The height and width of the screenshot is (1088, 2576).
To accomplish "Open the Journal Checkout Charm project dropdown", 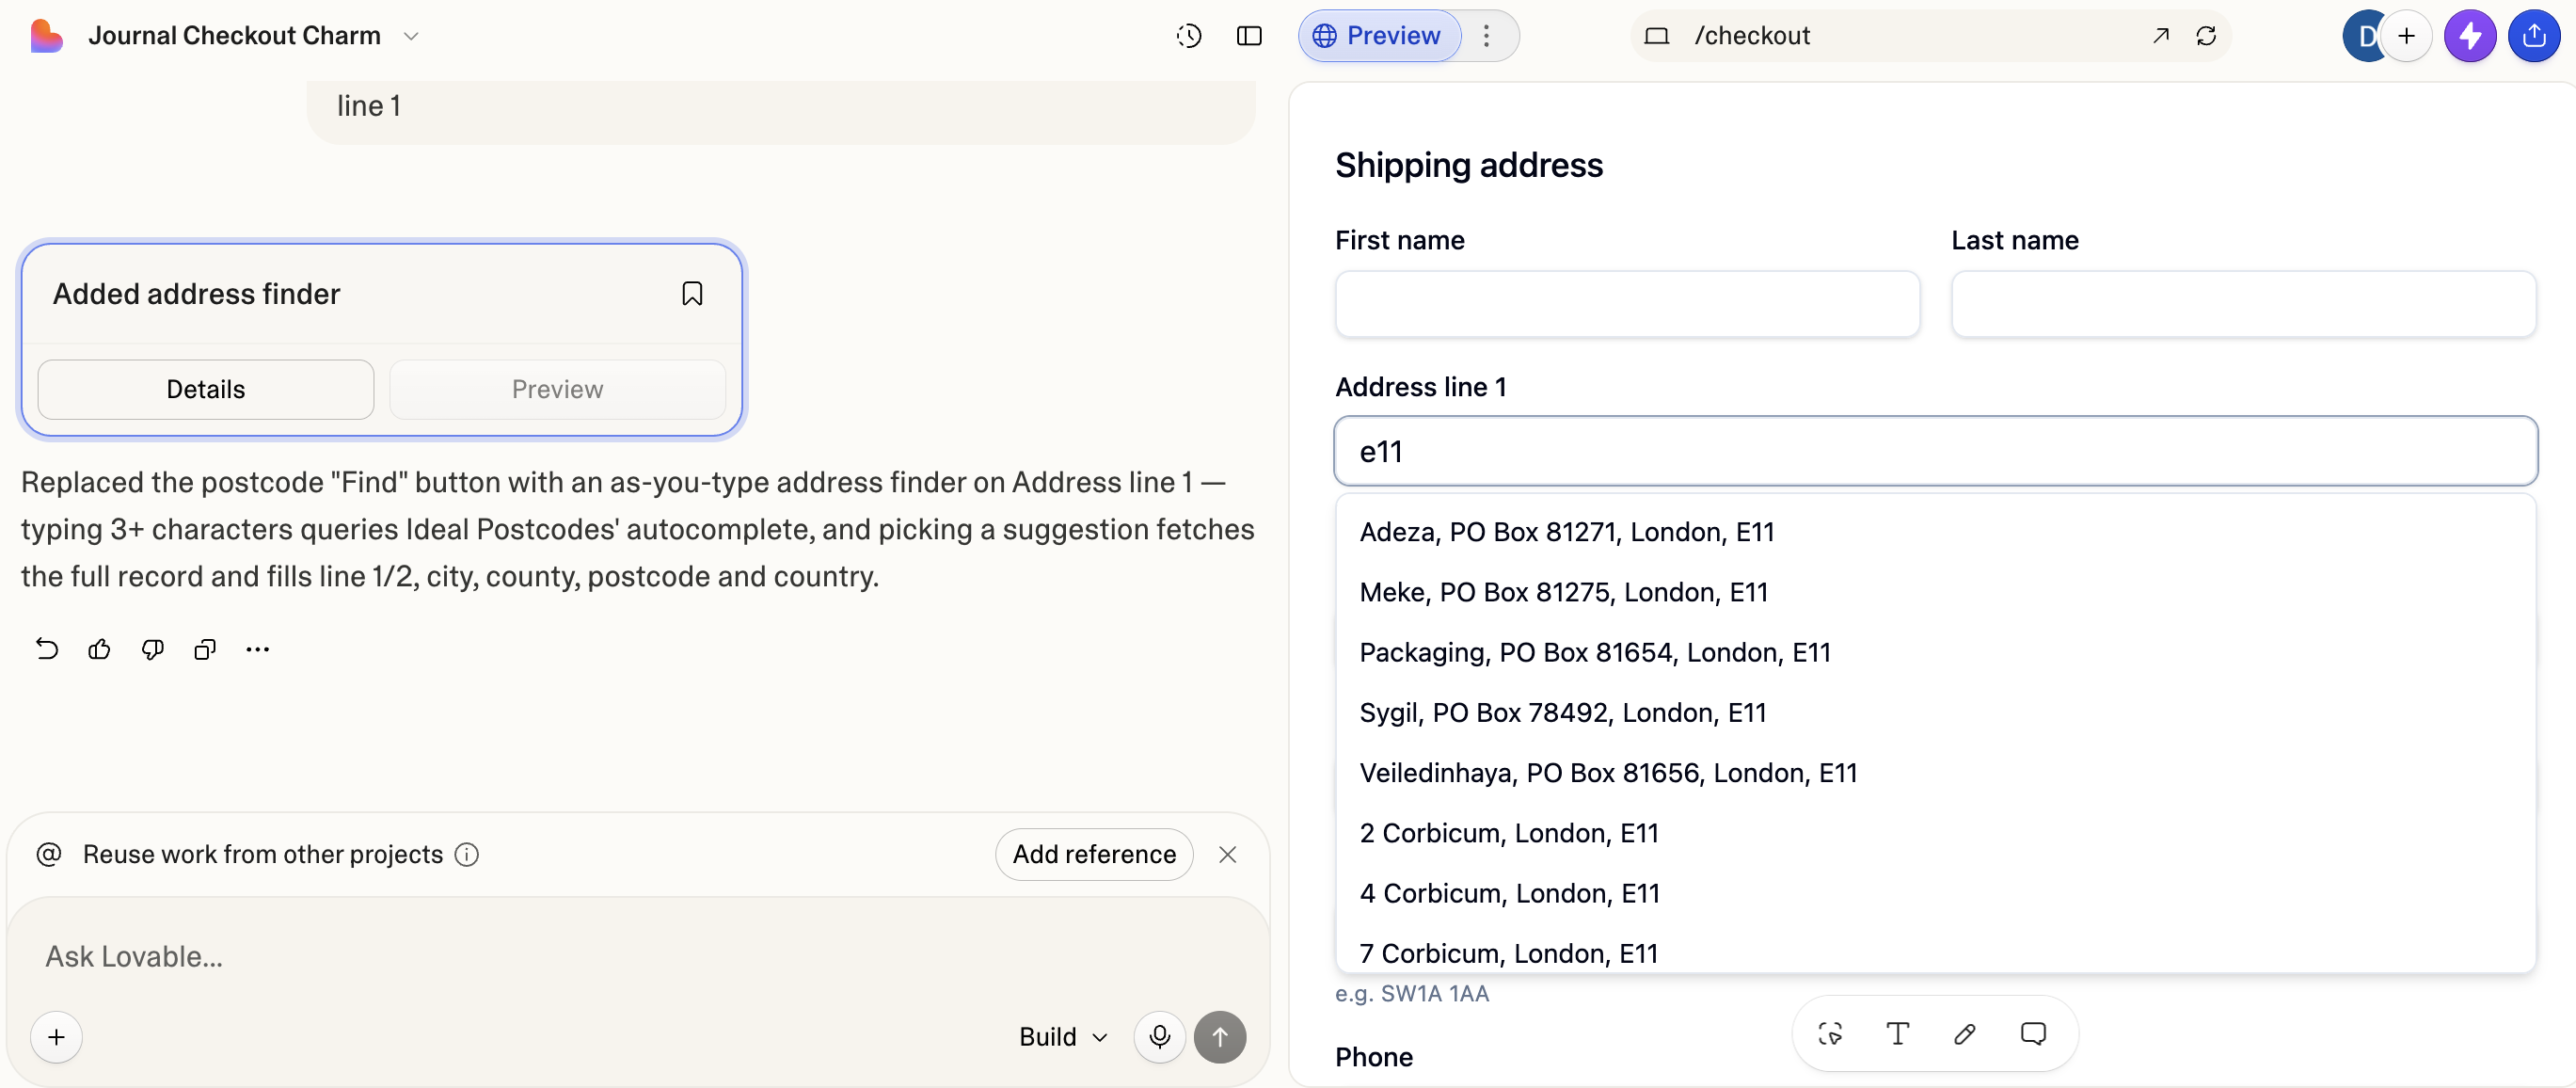I will point(254,36).
